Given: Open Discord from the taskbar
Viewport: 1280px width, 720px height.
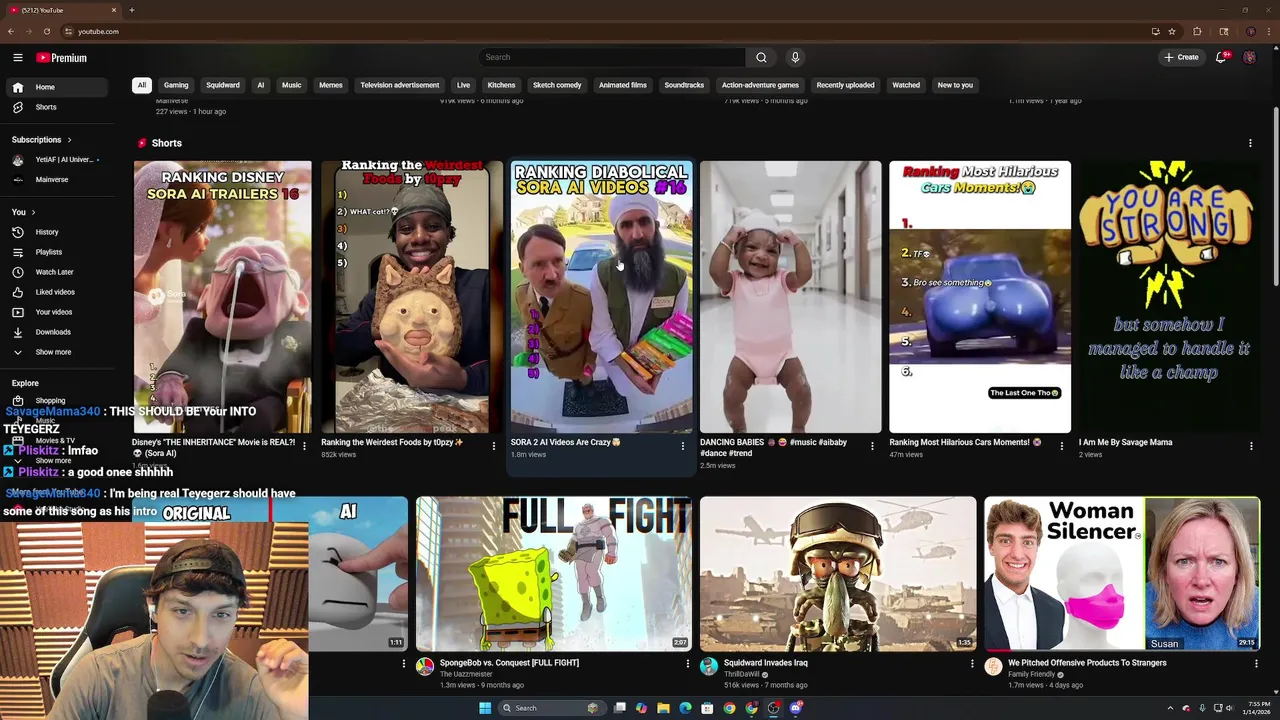Looking at the screenshot, I should pyautogui.click(x=796, y=708).
